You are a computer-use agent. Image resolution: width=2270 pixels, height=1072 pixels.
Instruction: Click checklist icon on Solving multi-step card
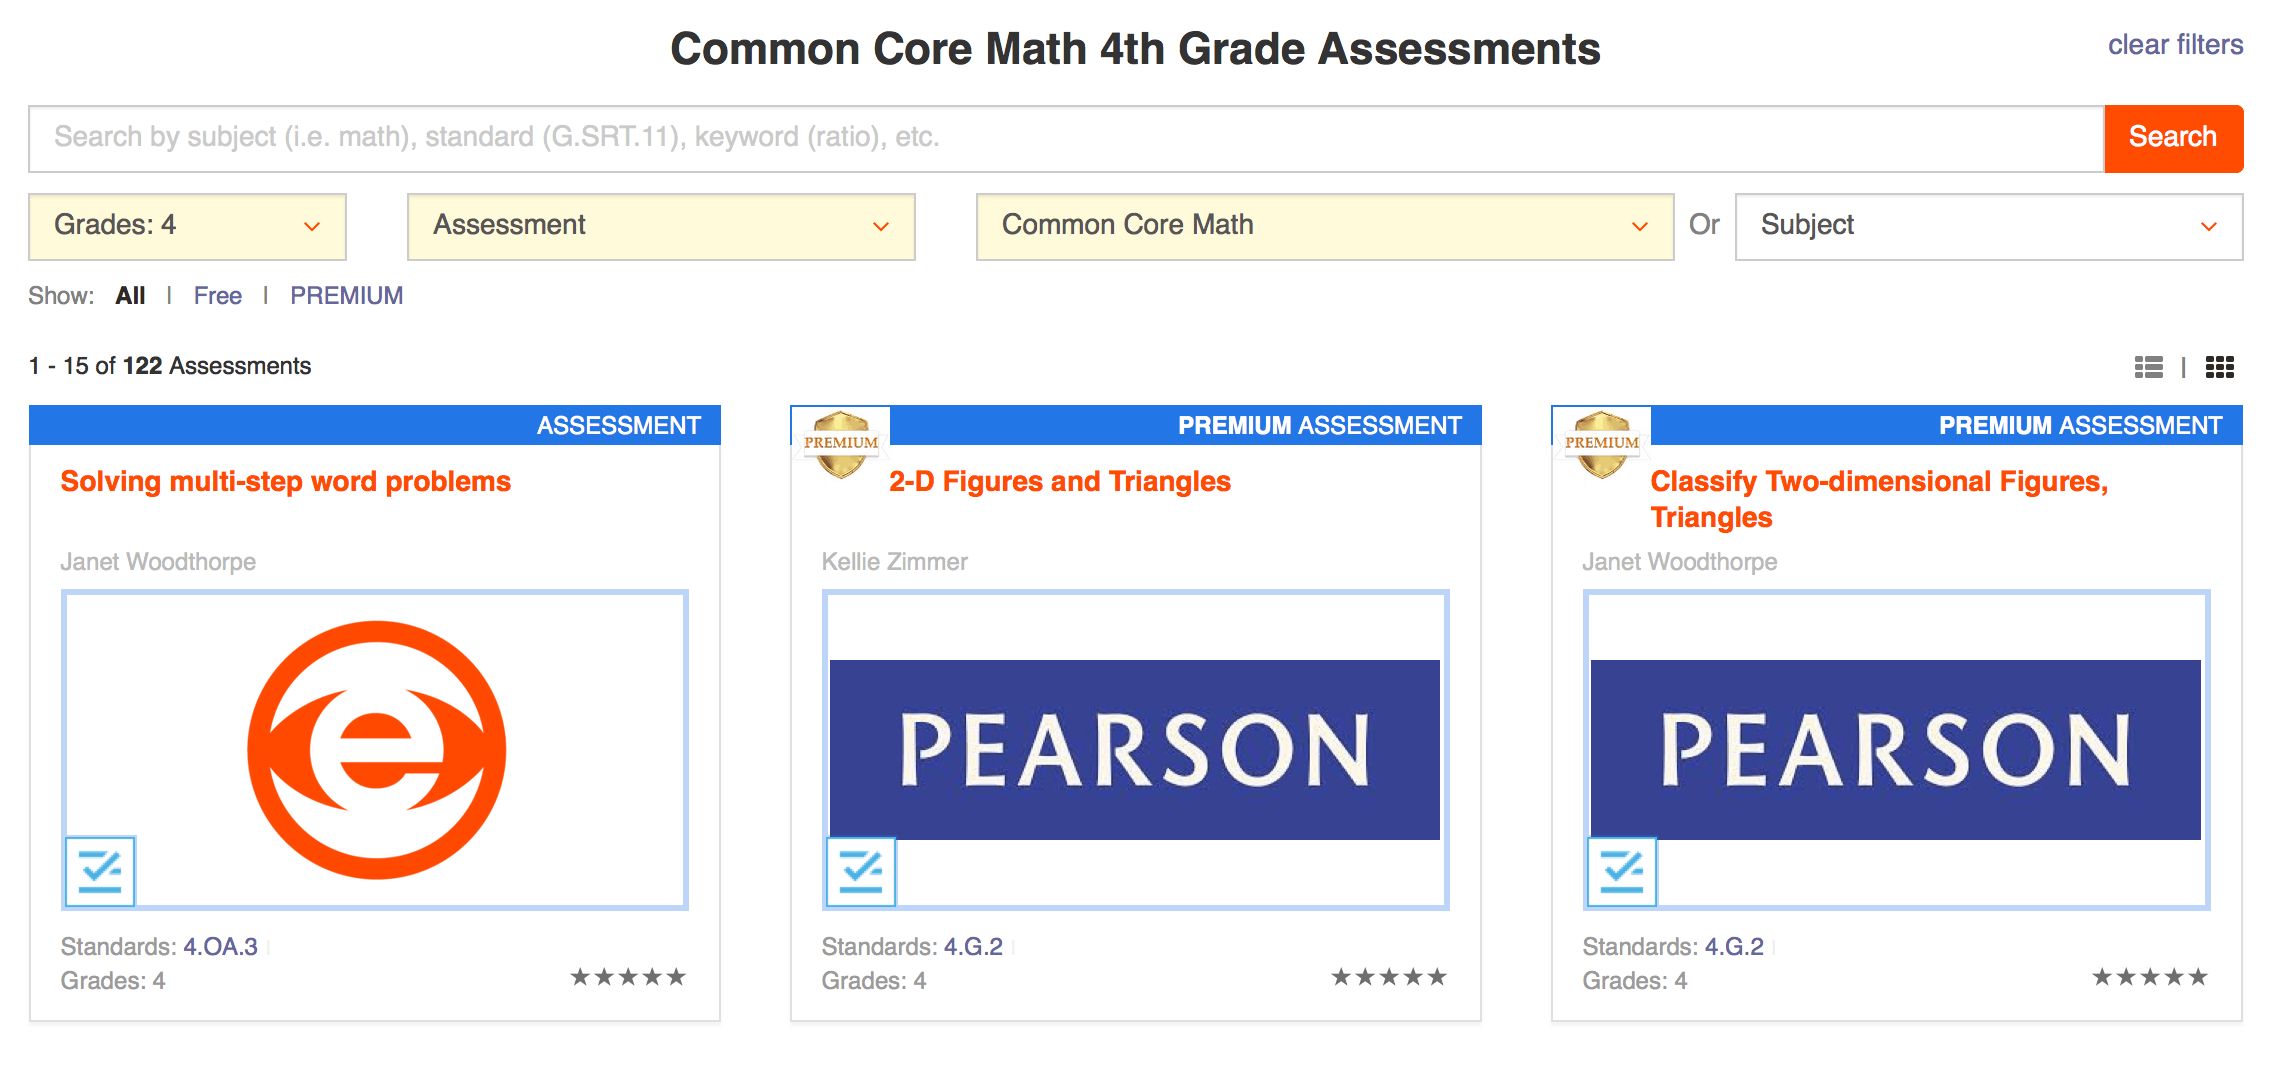click(x=100, y=871)
